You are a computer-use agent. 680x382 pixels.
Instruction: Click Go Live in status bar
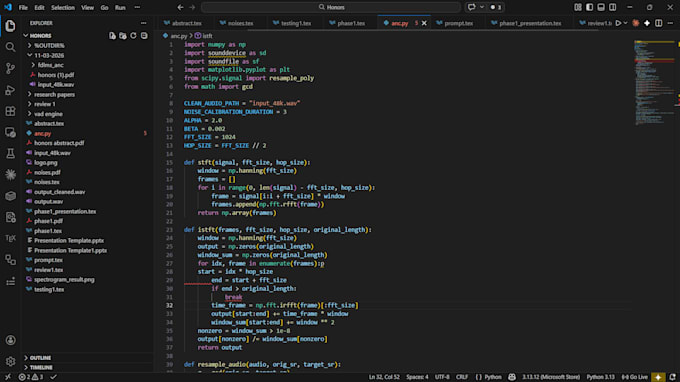point(634,377)
